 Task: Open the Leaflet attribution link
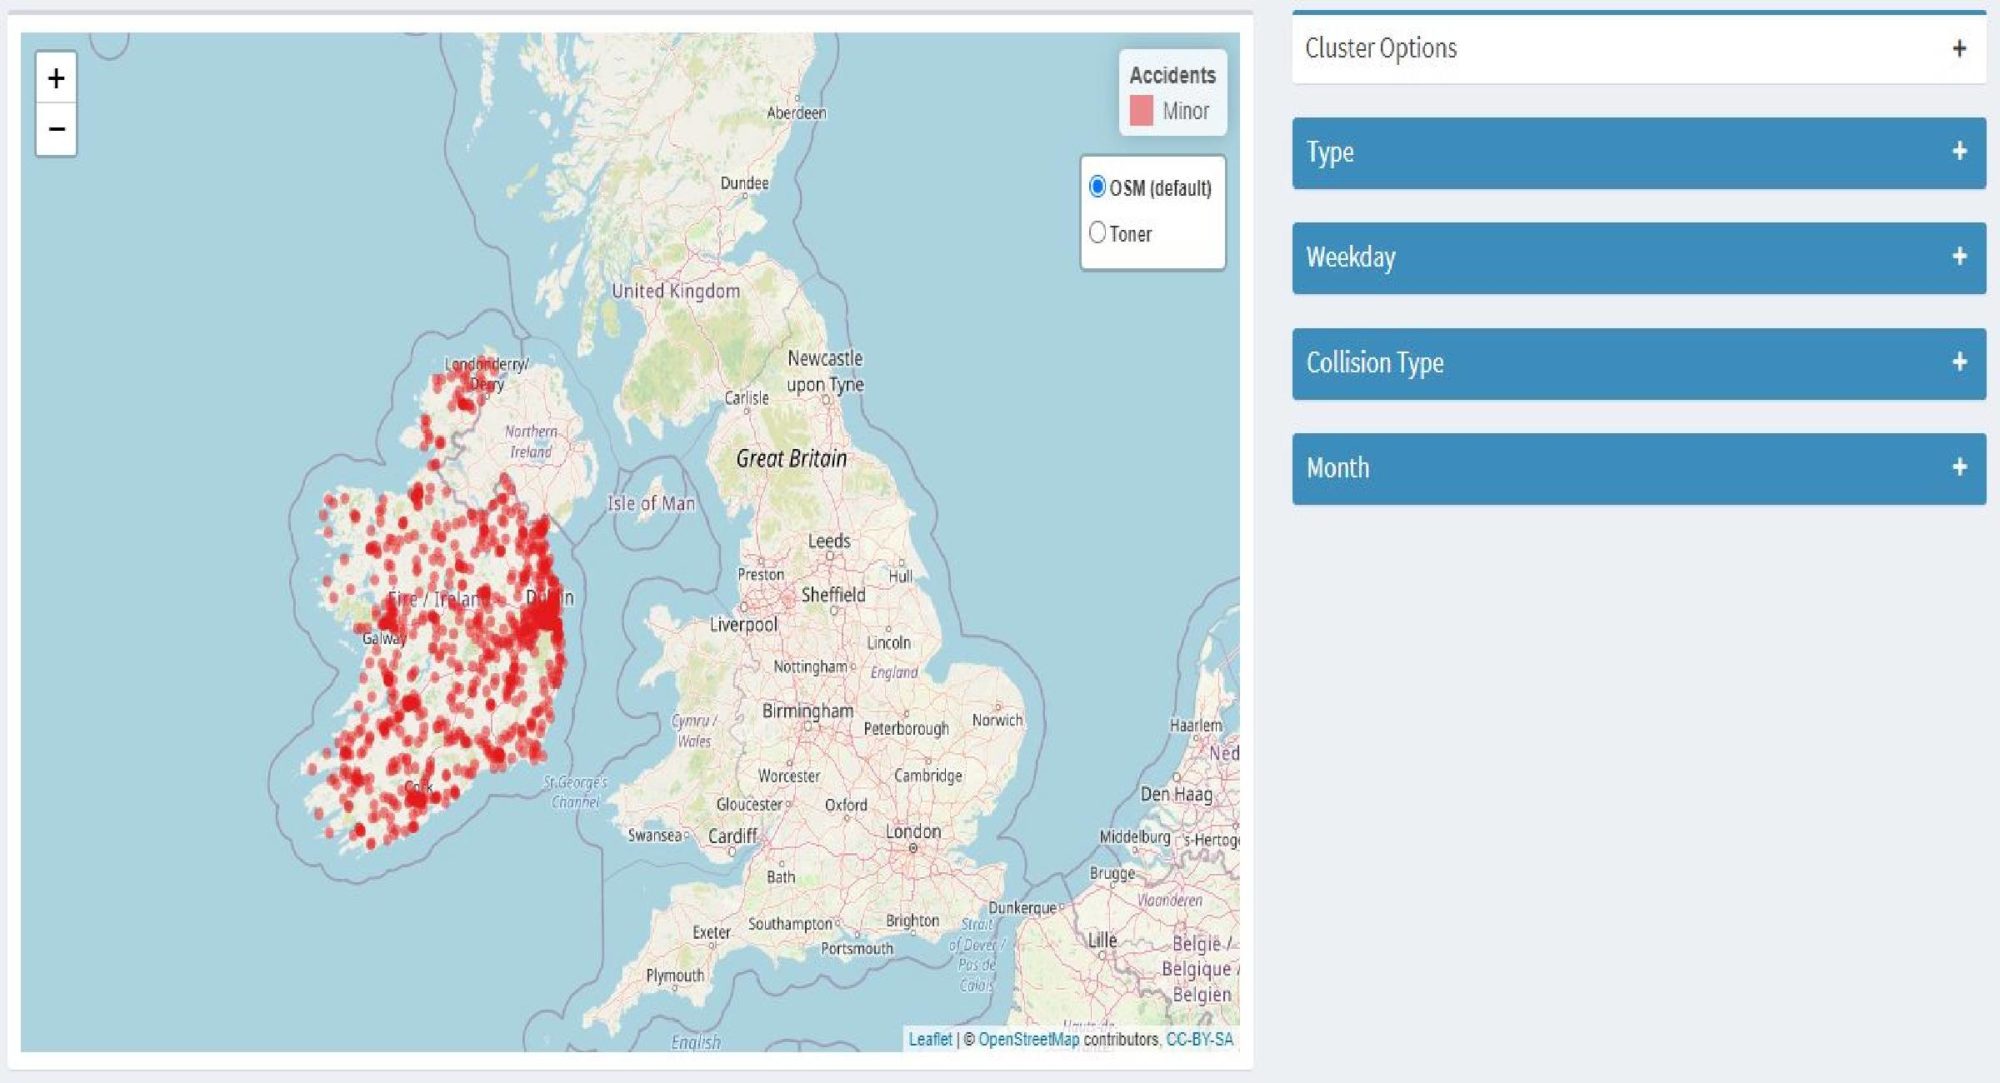coord(929,1039)
